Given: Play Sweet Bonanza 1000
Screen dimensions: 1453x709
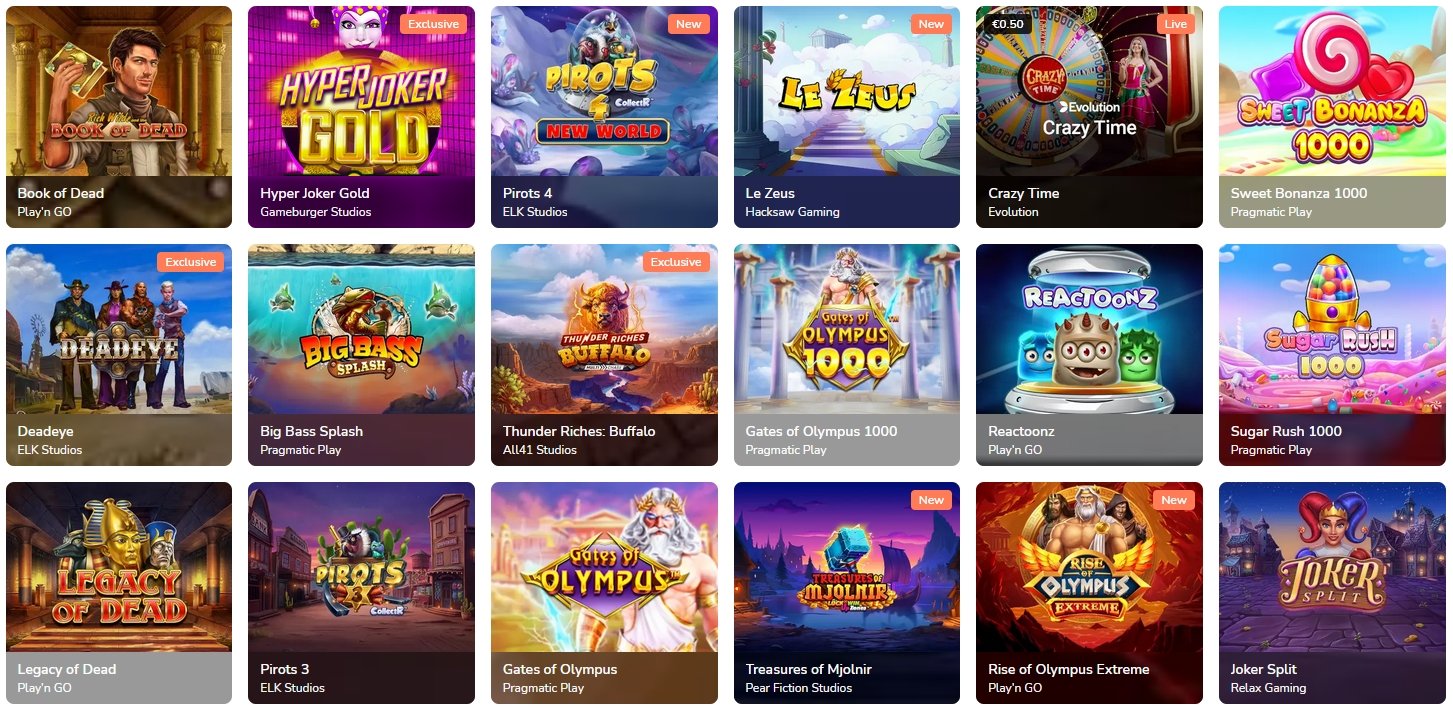Looking at the screenshot, I should 1332,117.
